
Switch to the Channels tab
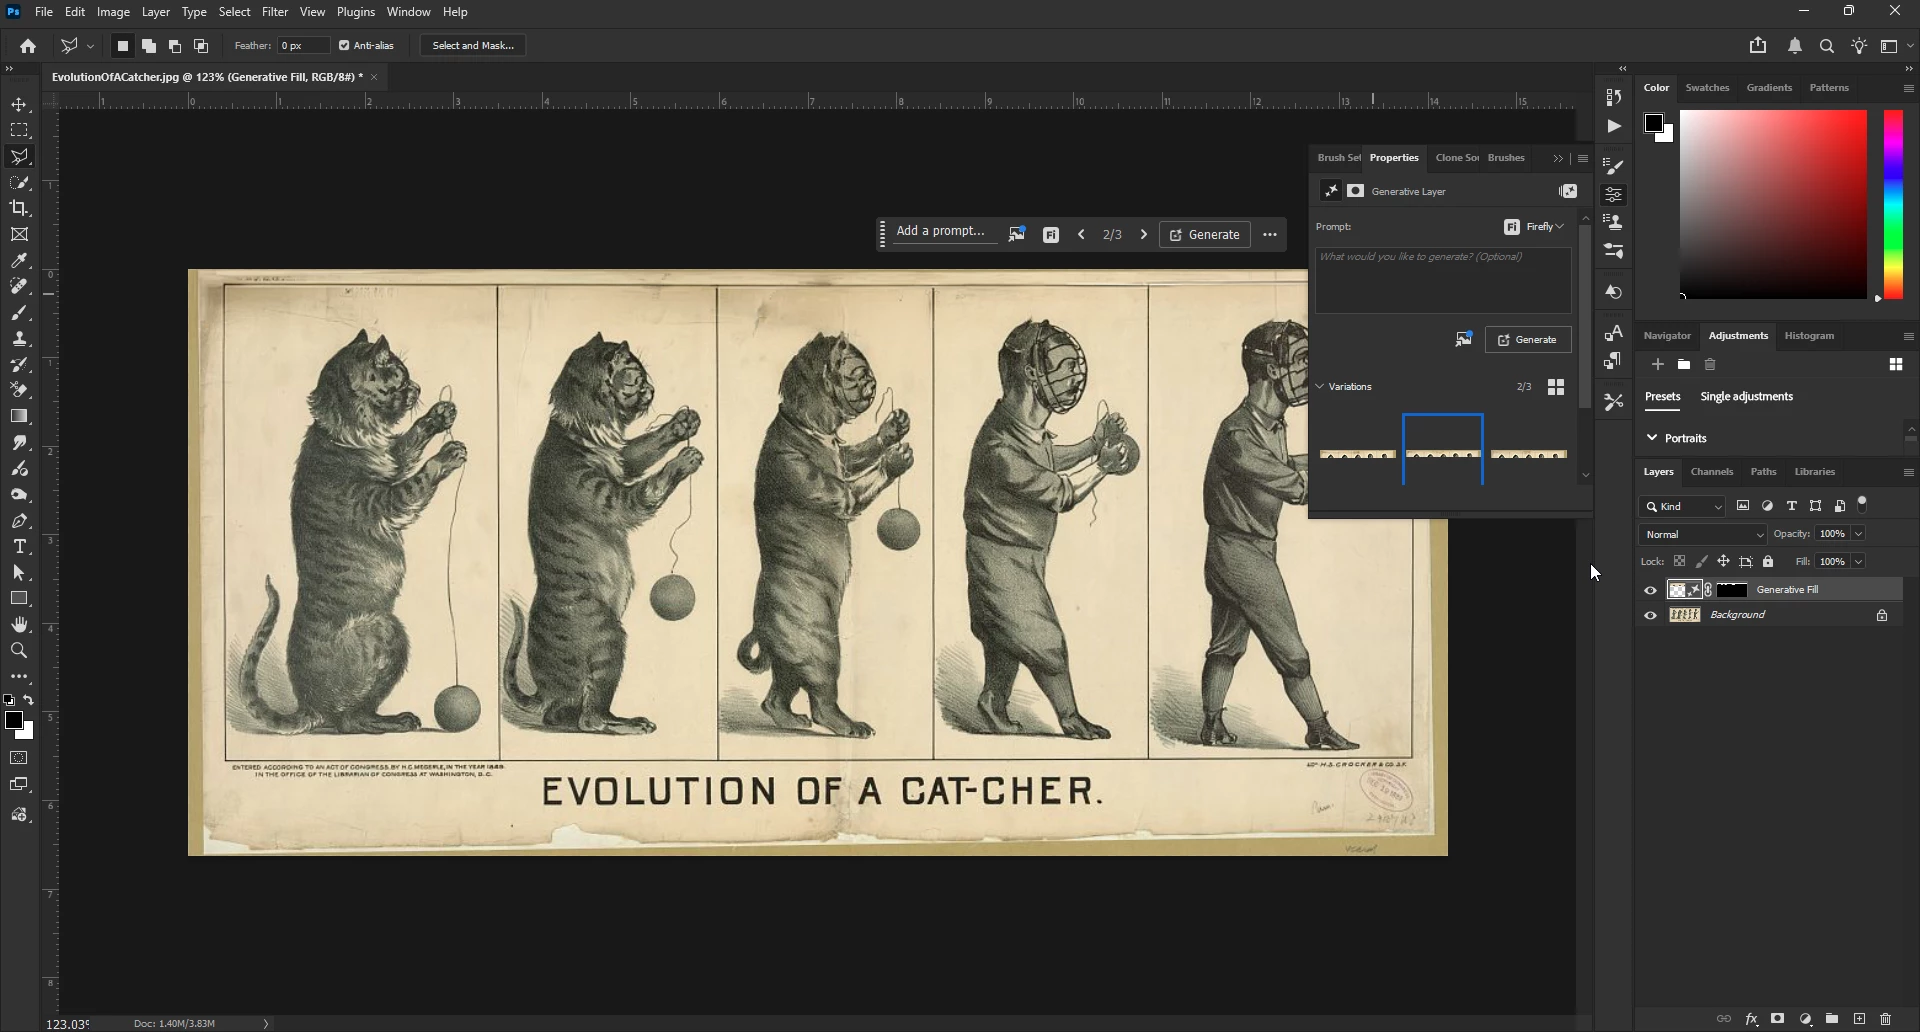click(1711, 472)
